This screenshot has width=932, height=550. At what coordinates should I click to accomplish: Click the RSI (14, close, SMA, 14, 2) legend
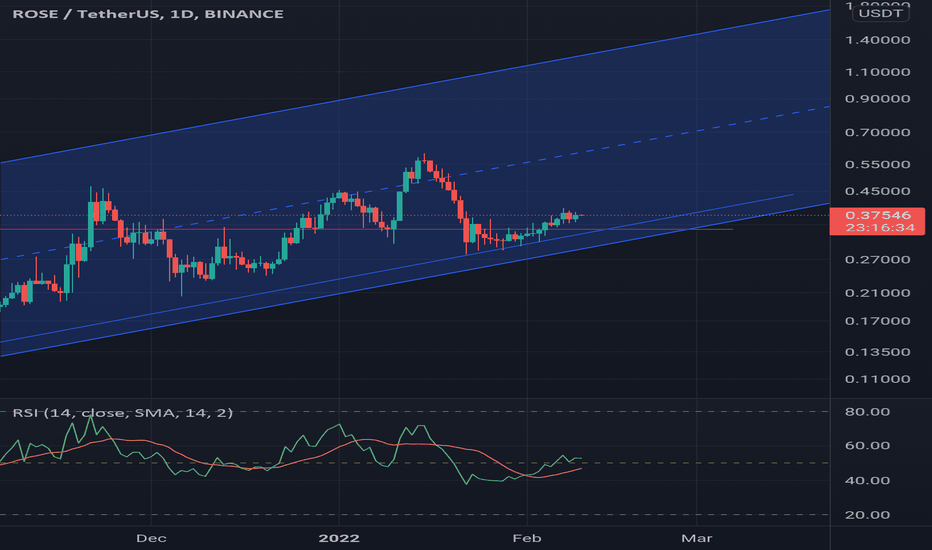pyautogui.click(x=122, y=413)
